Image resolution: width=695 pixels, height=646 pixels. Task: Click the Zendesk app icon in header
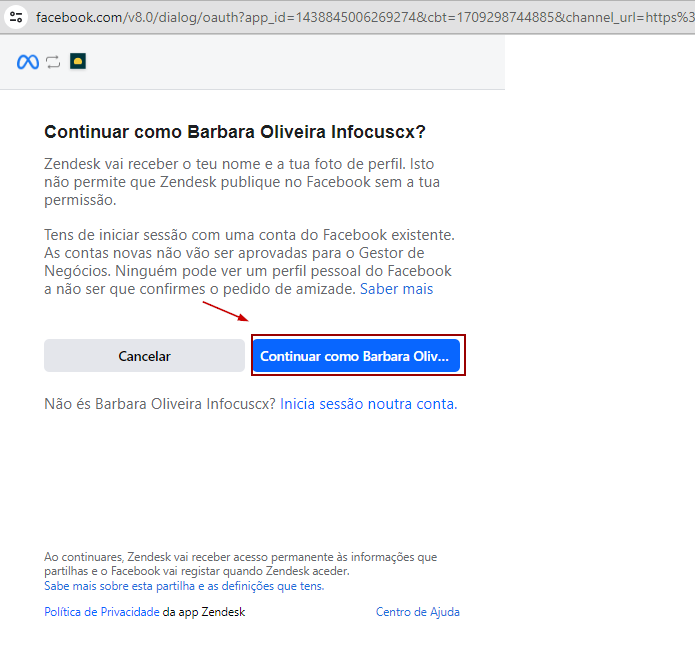(x=78, y=62)
